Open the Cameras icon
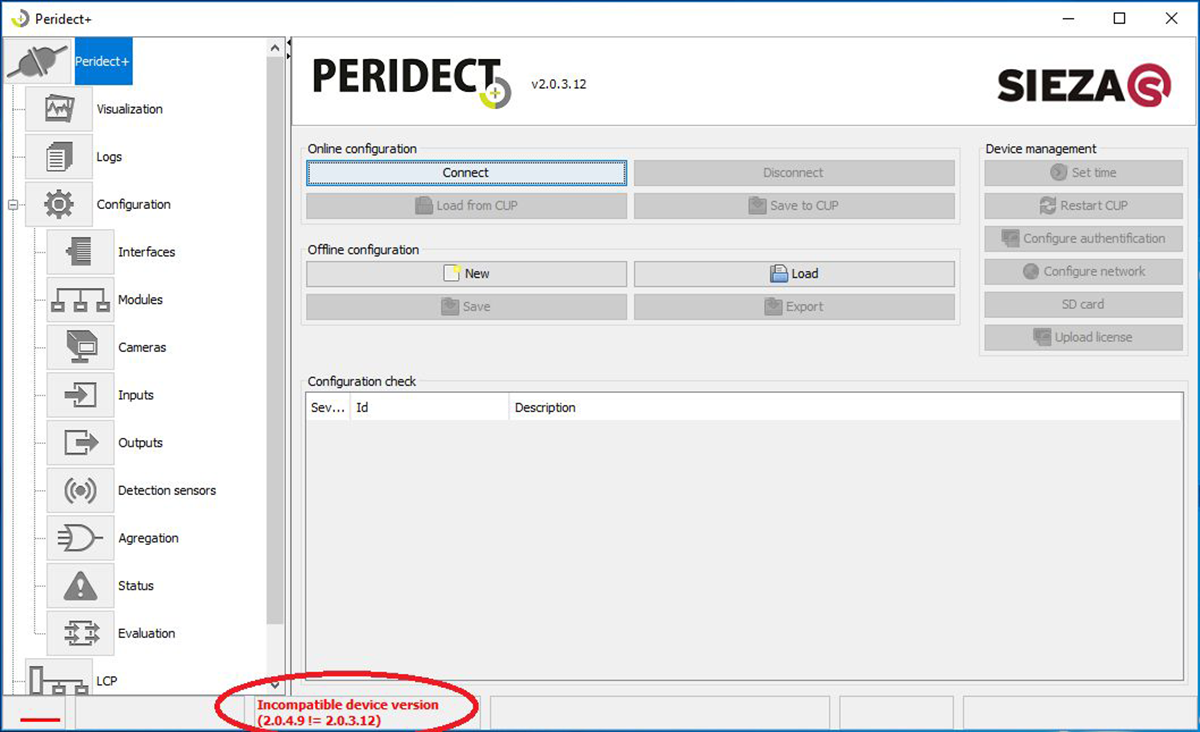This screenshot has width=1200, height=732. pos(80,348)
